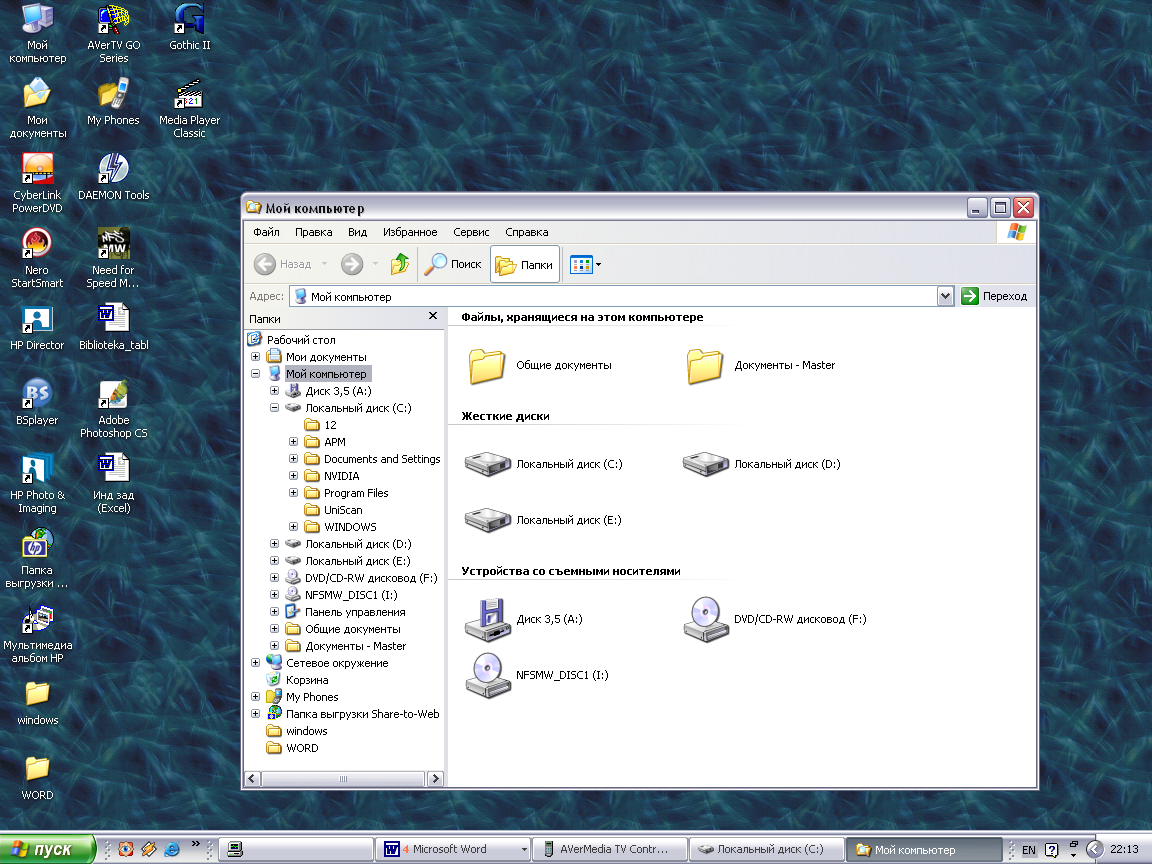The width and height of the screenshot is (1152, 864).
Task: Click the BSplayer desktop icon
Action: point(37,402)
